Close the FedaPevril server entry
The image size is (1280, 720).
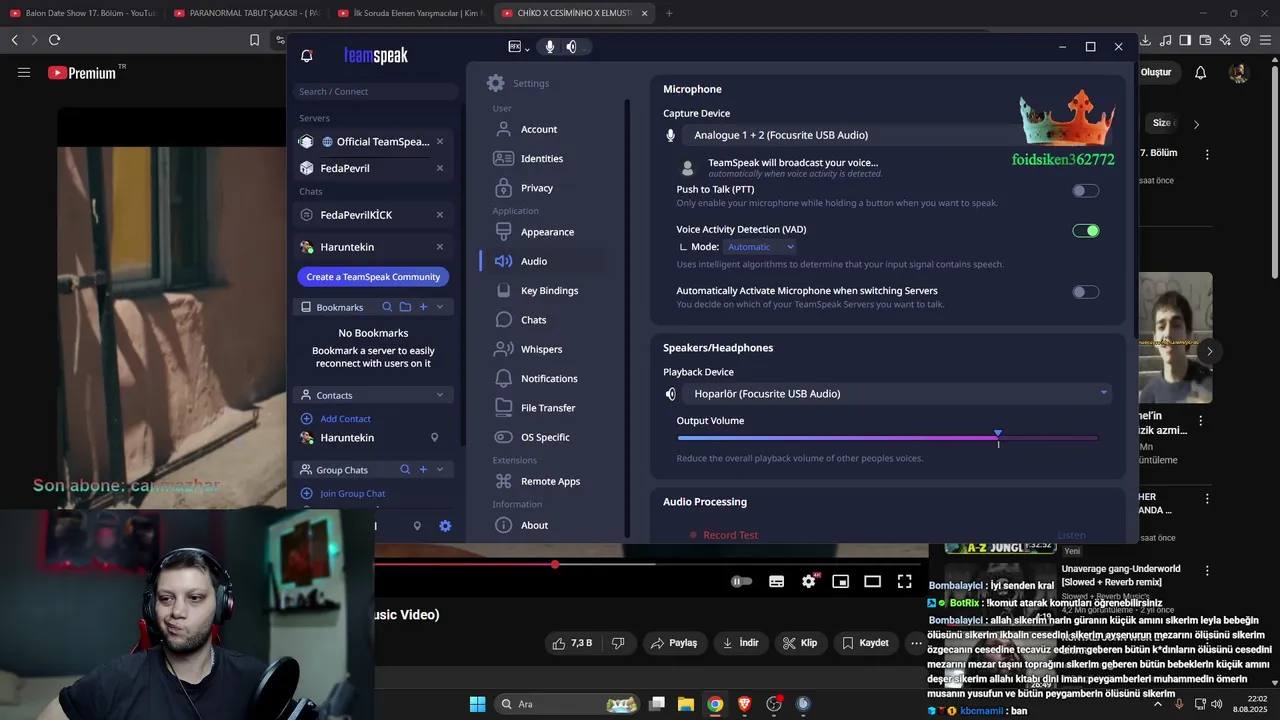pyautogui.click(x=440, y=168)
